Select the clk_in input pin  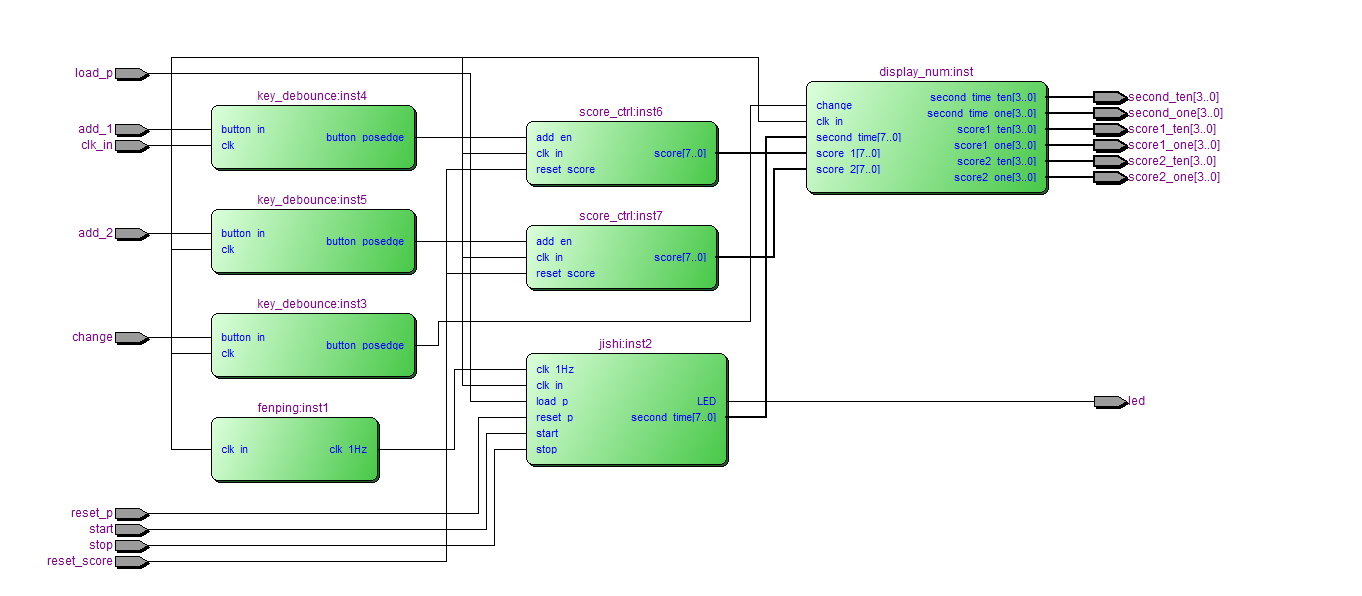click(x=132, y=146)
